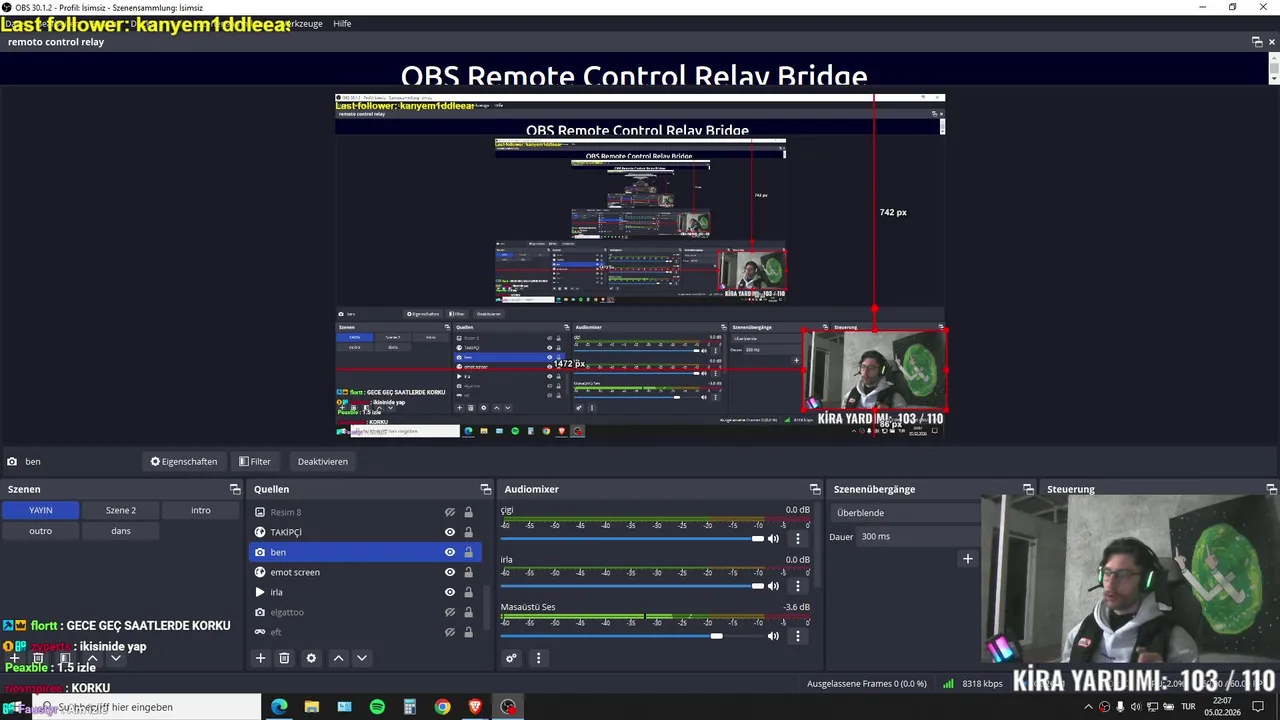Mute the irla audio channel

tap(773, 586)
